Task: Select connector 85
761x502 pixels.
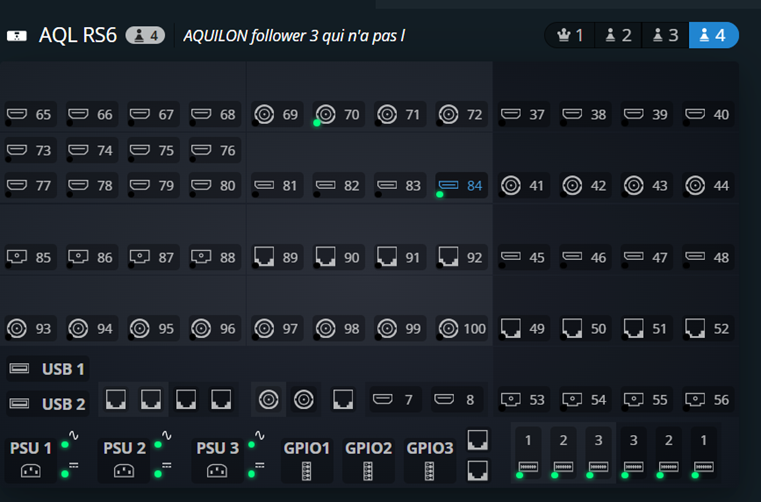Action: (x=30, y=257)
